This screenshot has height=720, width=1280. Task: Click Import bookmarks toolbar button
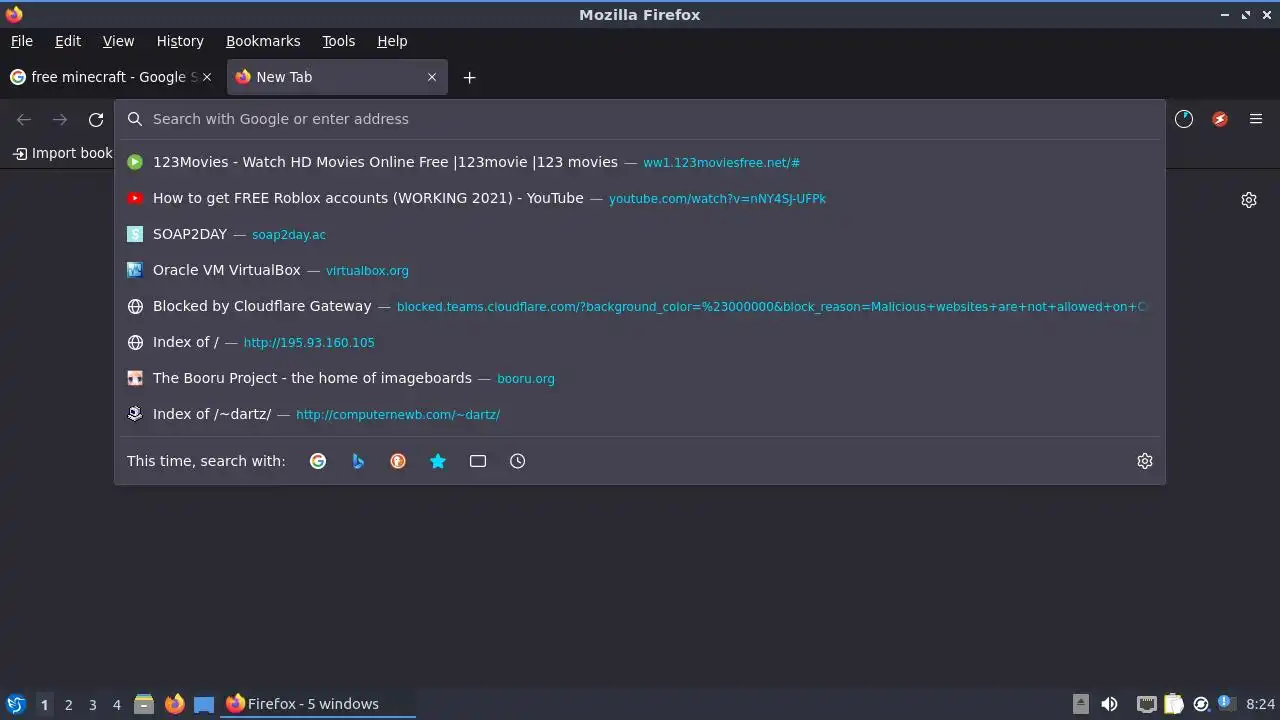(x=62, y=153)
